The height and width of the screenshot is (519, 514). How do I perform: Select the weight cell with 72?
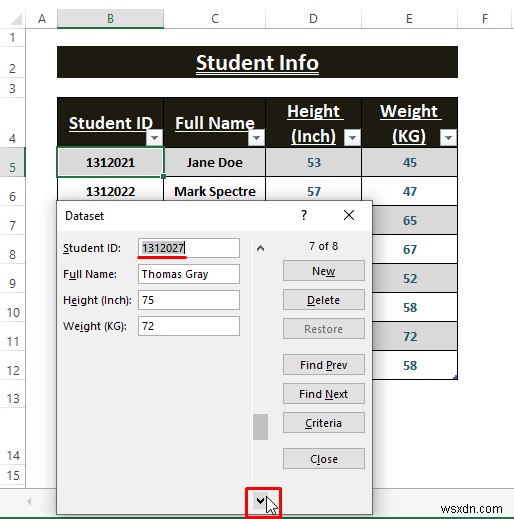415,336
